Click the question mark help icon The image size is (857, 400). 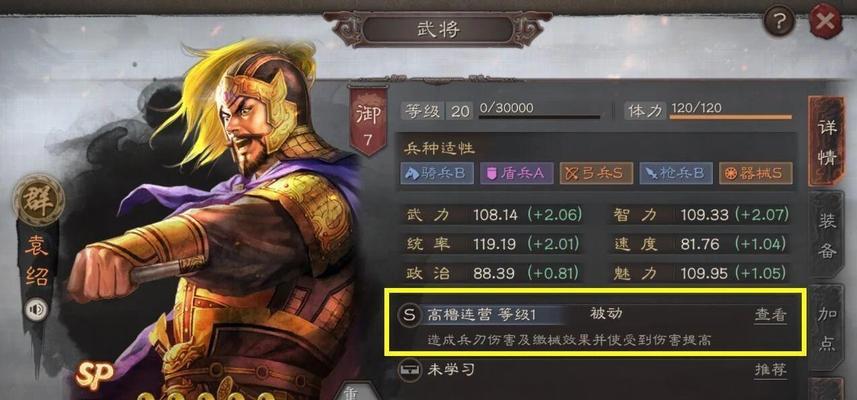tap(780, 21)
